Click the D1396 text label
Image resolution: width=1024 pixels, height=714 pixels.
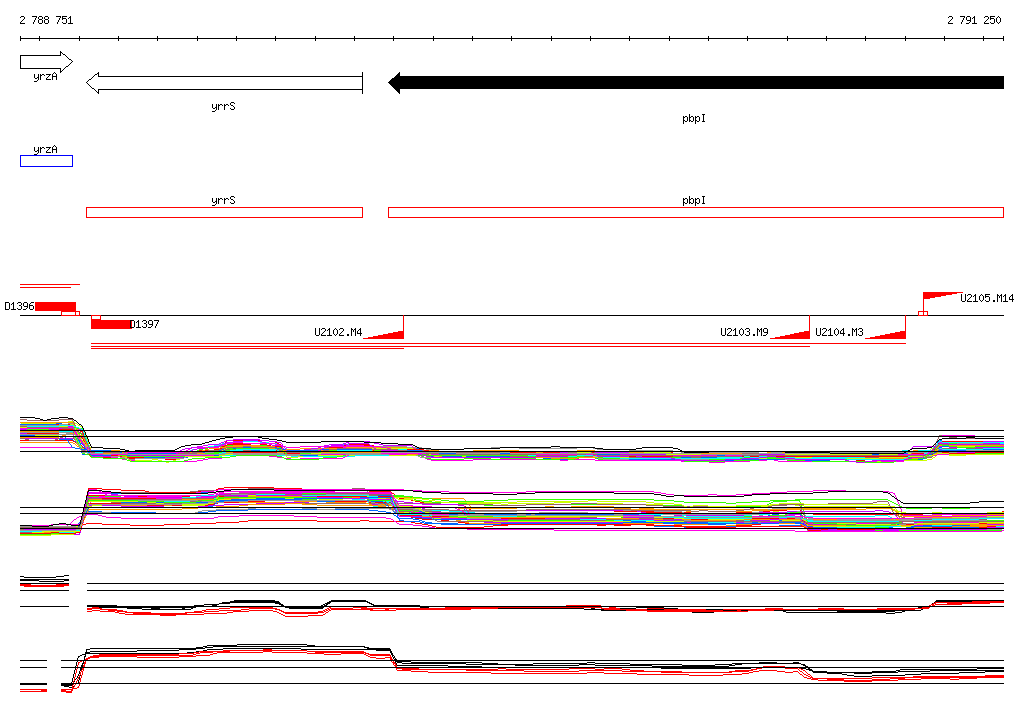pyautogui.click(x=19, y=306)
